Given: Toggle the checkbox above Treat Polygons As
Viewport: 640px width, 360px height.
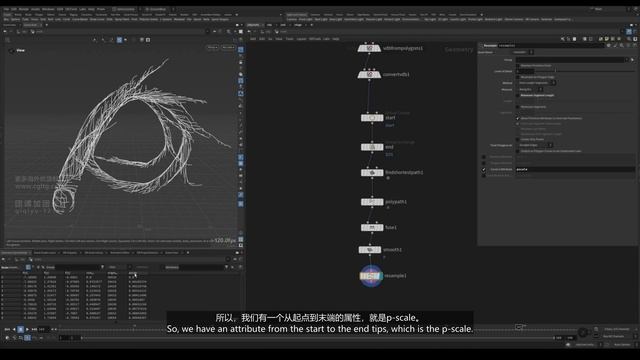Looking at the screenshot, I should 518,139.
